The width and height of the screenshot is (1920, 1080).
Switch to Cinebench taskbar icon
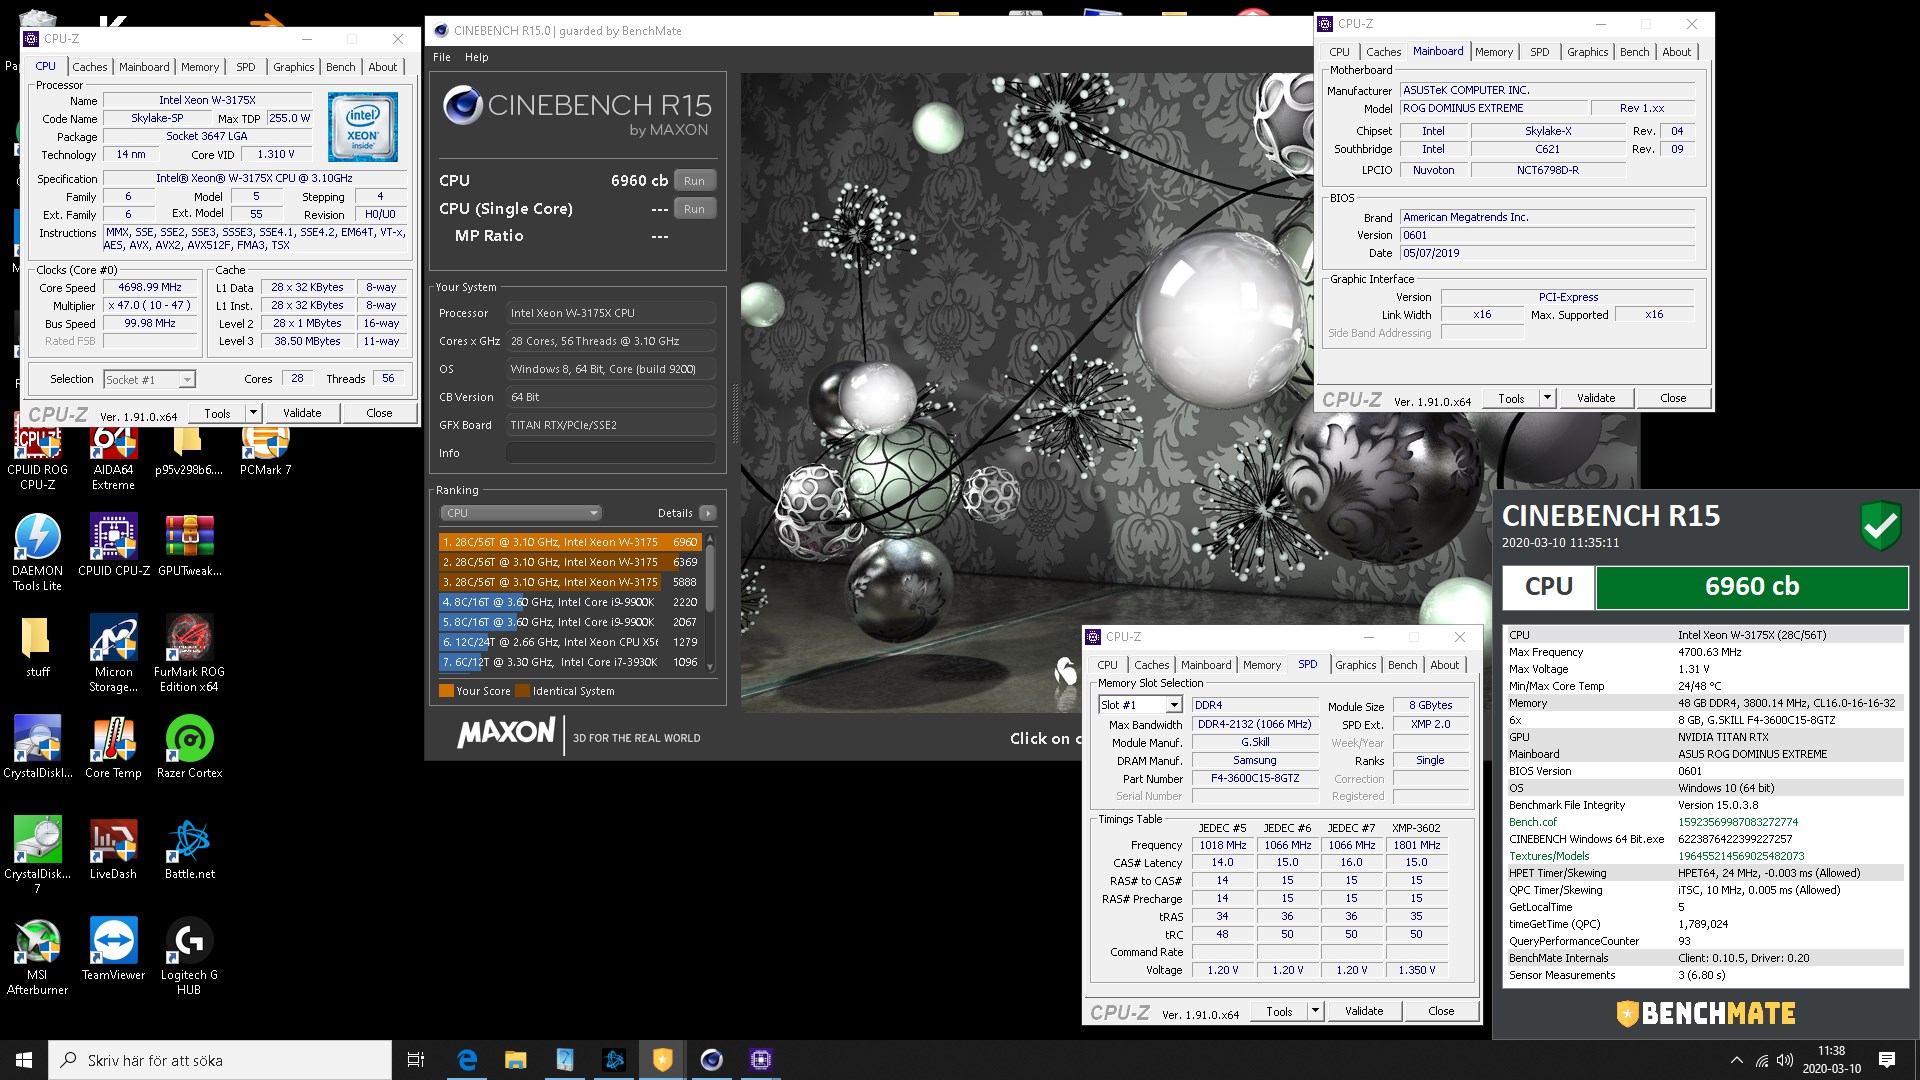click(711, 1060)
